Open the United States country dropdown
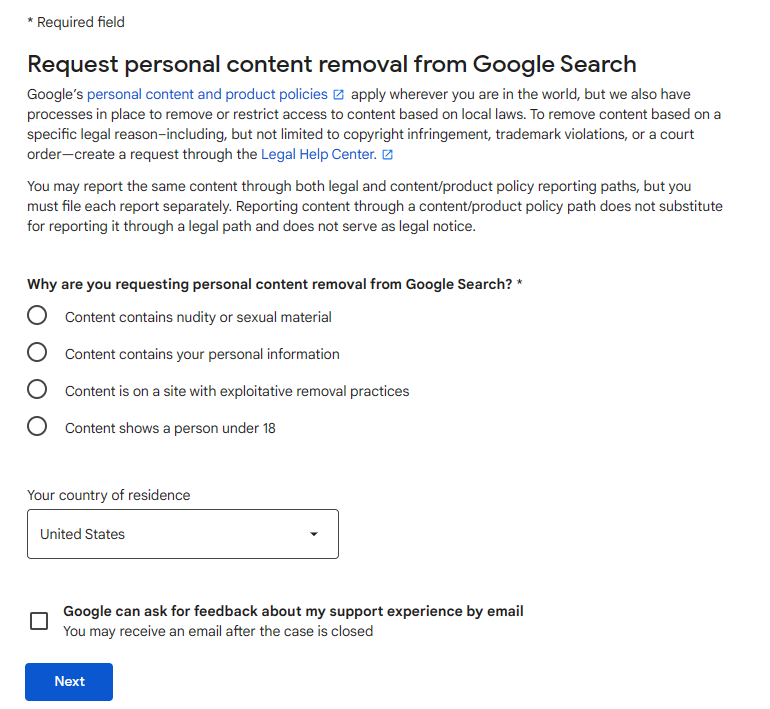 (x=170, y=534)
